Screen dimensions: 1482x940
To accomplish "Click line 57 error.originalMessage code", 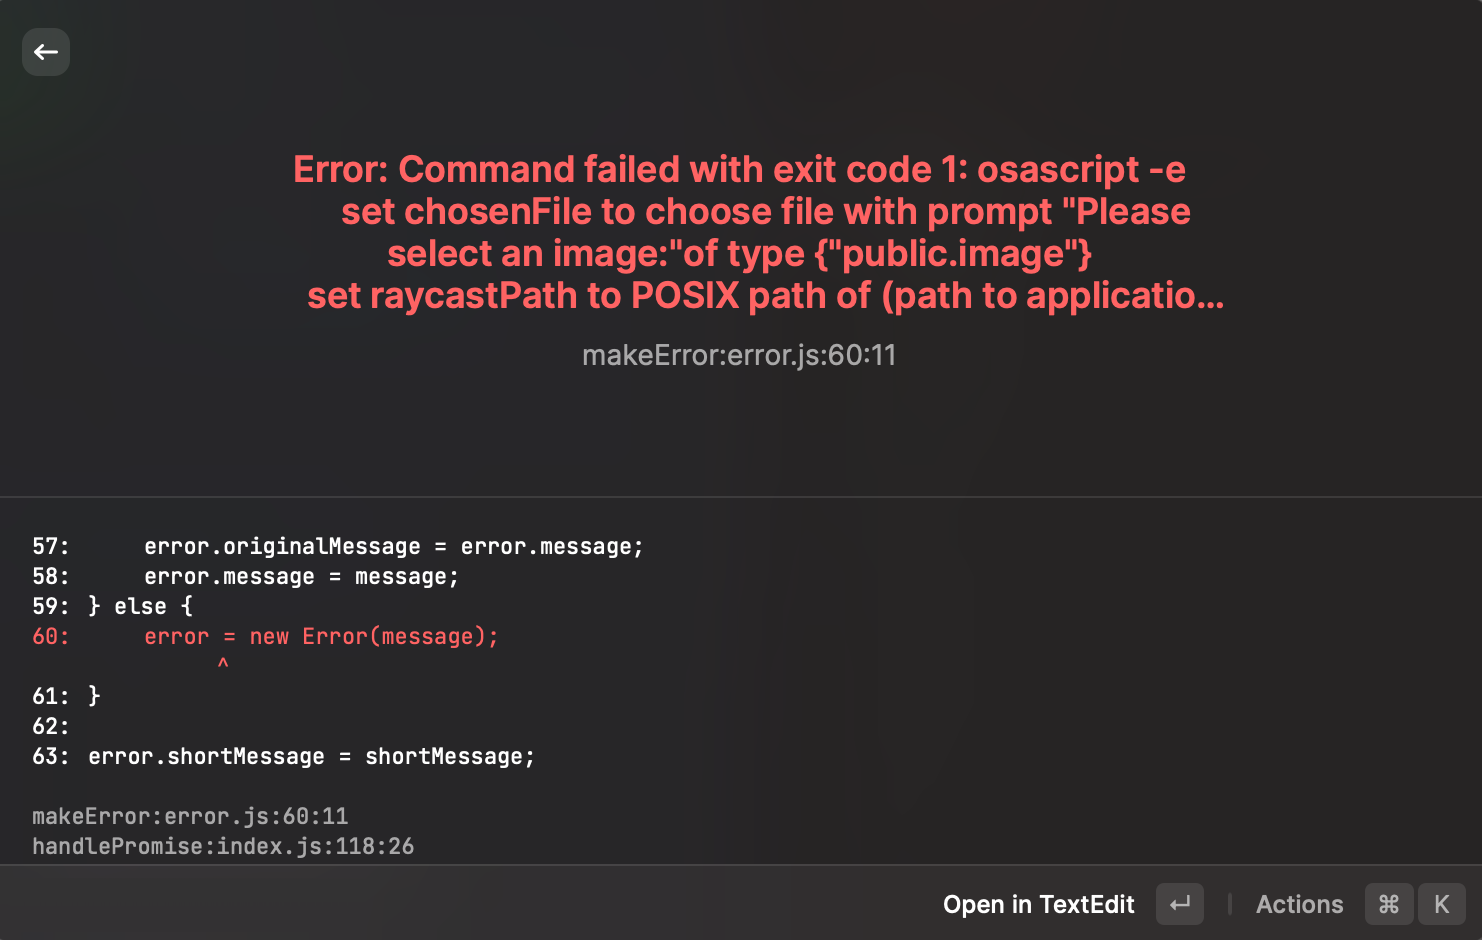I will click(392, 546).
